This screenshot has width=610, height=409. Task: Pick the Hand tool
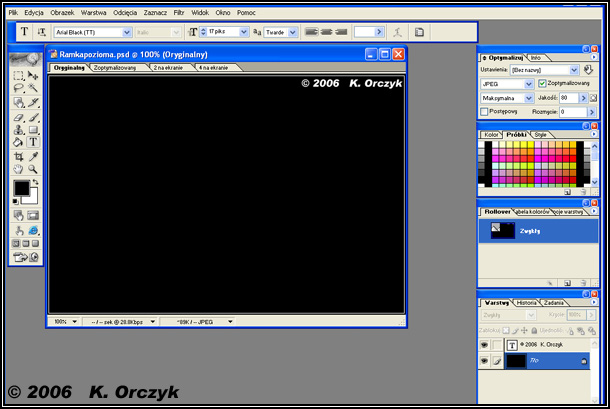coord(19,169)
